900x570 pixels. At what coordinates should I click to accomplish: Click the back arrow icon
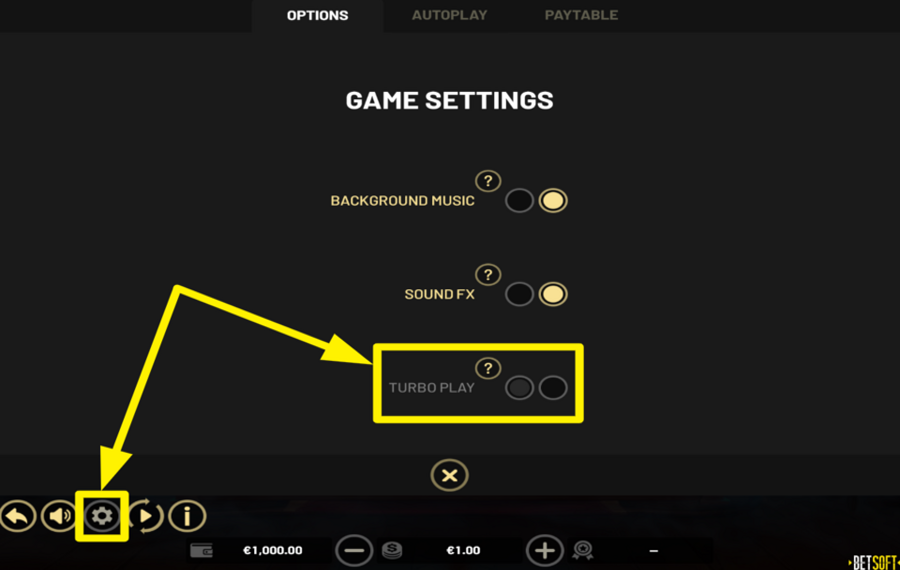click(17, 516)
